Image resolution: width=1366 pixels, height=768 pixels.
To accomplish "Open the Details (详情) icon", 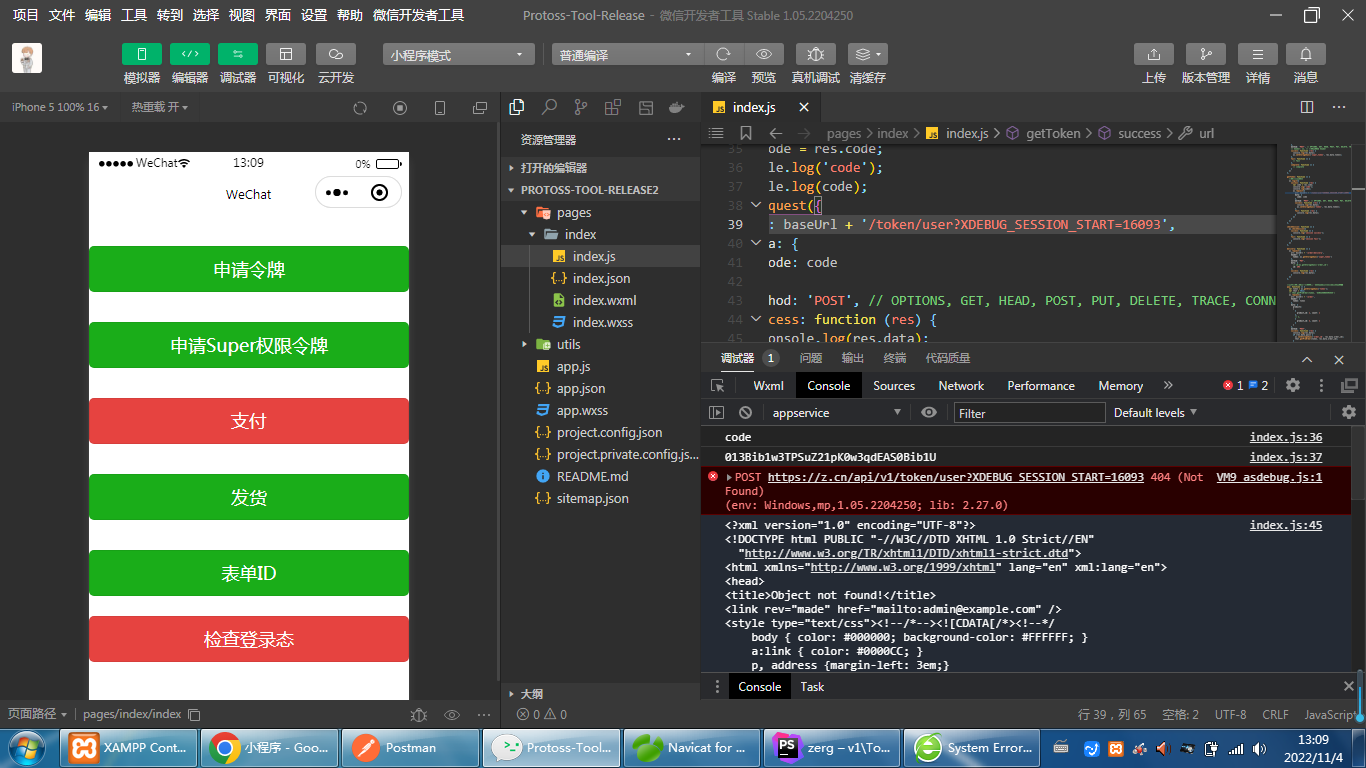I will point(1258,54).
